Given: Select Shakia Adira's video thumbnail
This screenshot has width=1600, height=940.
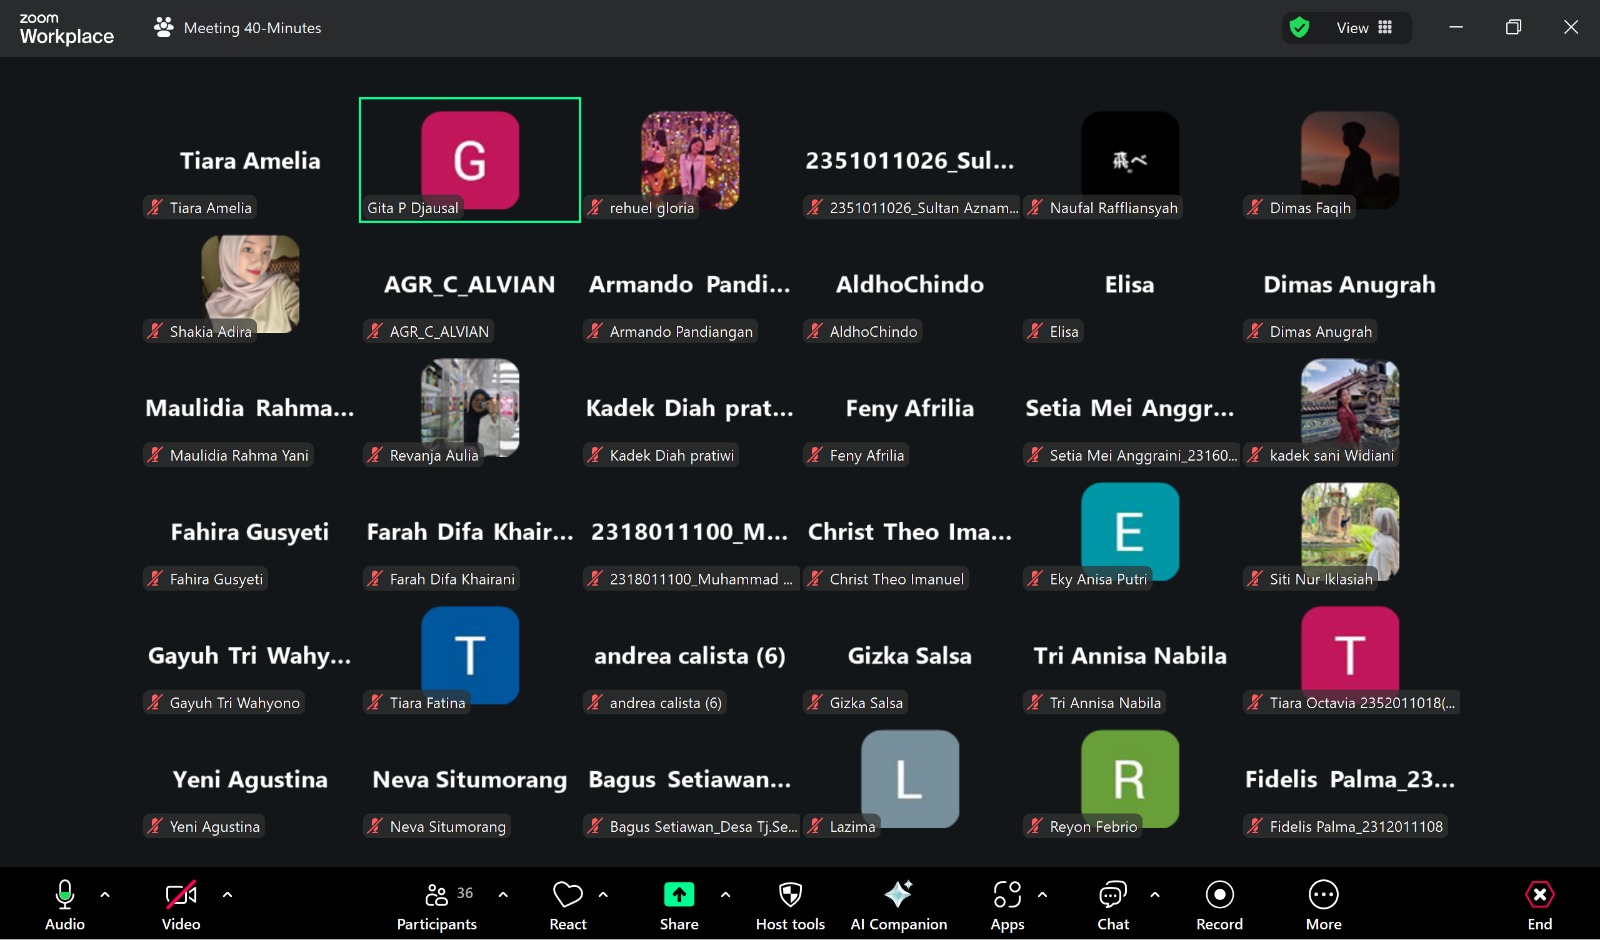Looking at the screenshot, I should point(250,284).
